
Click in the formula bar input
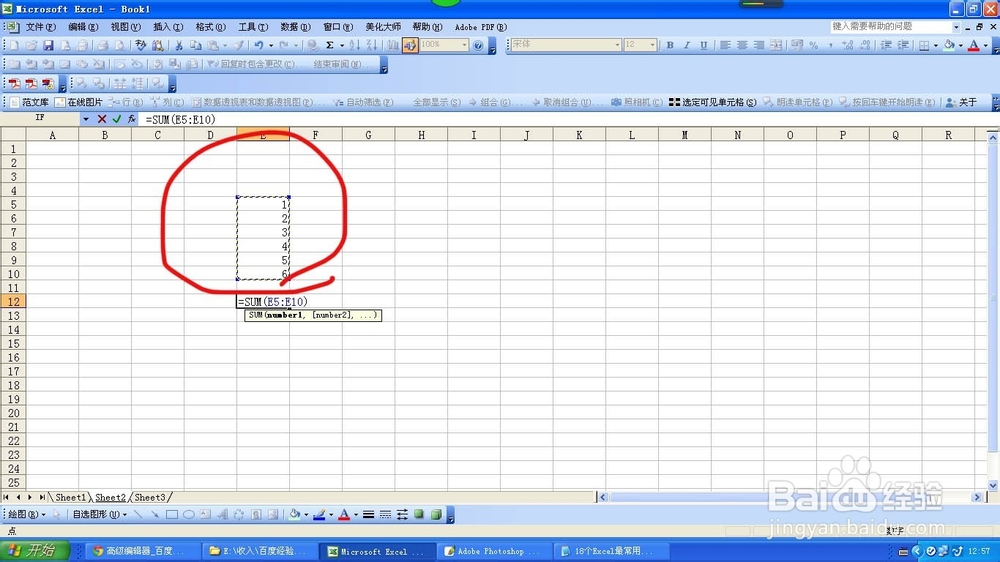tap(568, 119)
